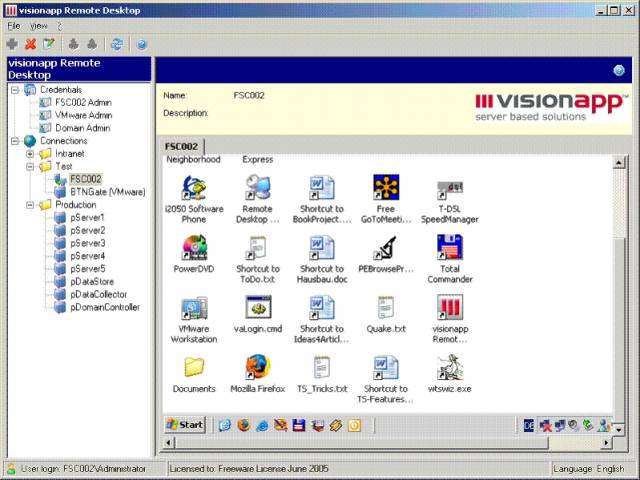Screen dimensions: 640x480
Task: Click horizontal scrollbar left arrow
Action: click(x=169, y=442)
